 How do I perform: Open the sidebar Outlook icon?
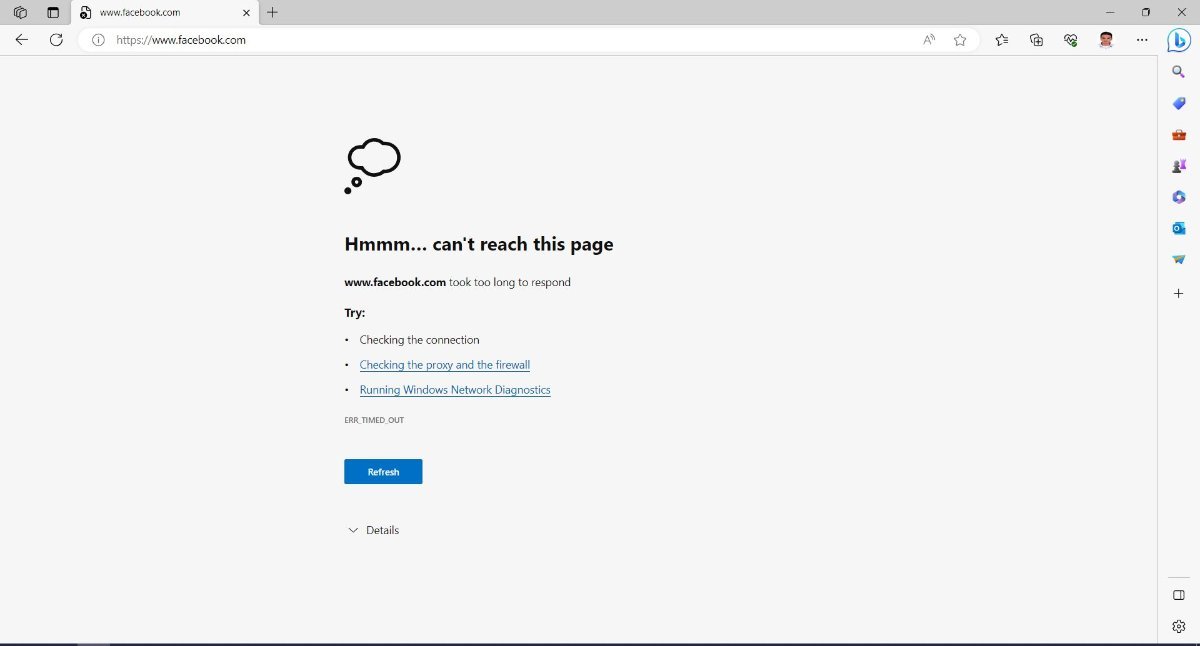click(x=1178, y=228)
